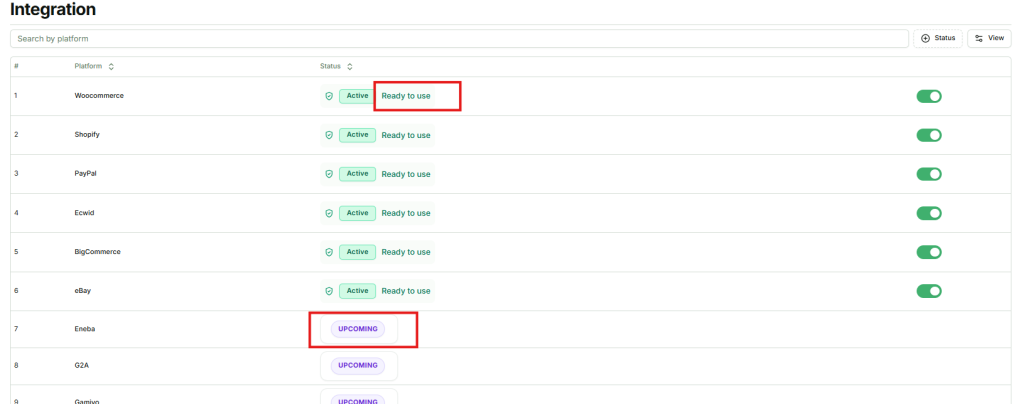The width and height of the screenshot is (1024, 404).
Task: Click the Ecwid integration toggle
Action: (929, 213)
